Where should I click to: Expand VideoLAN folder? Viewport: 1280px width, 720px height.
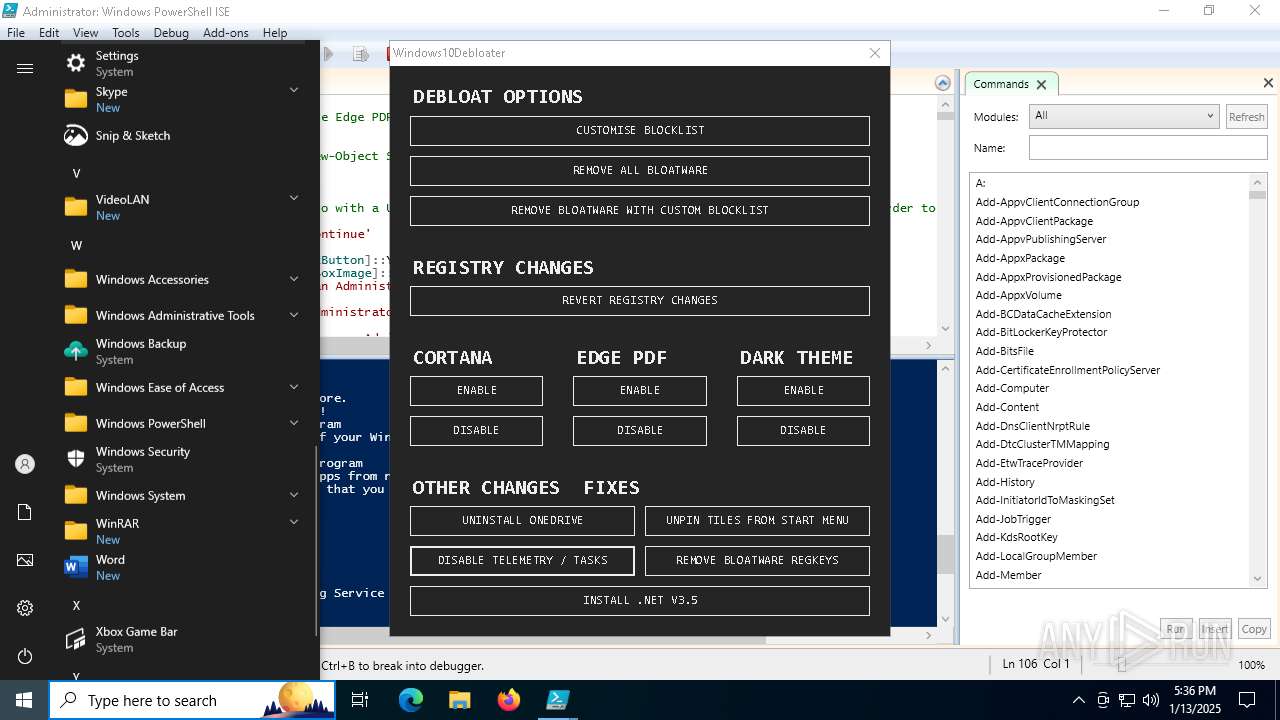294,199
